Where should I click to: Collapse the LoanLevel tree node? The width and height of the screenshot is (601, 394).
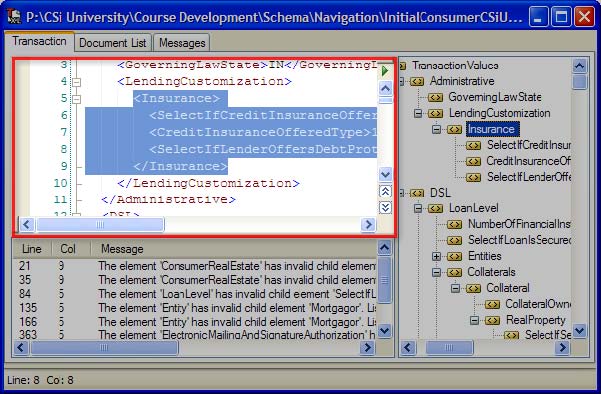pos(418,208)
